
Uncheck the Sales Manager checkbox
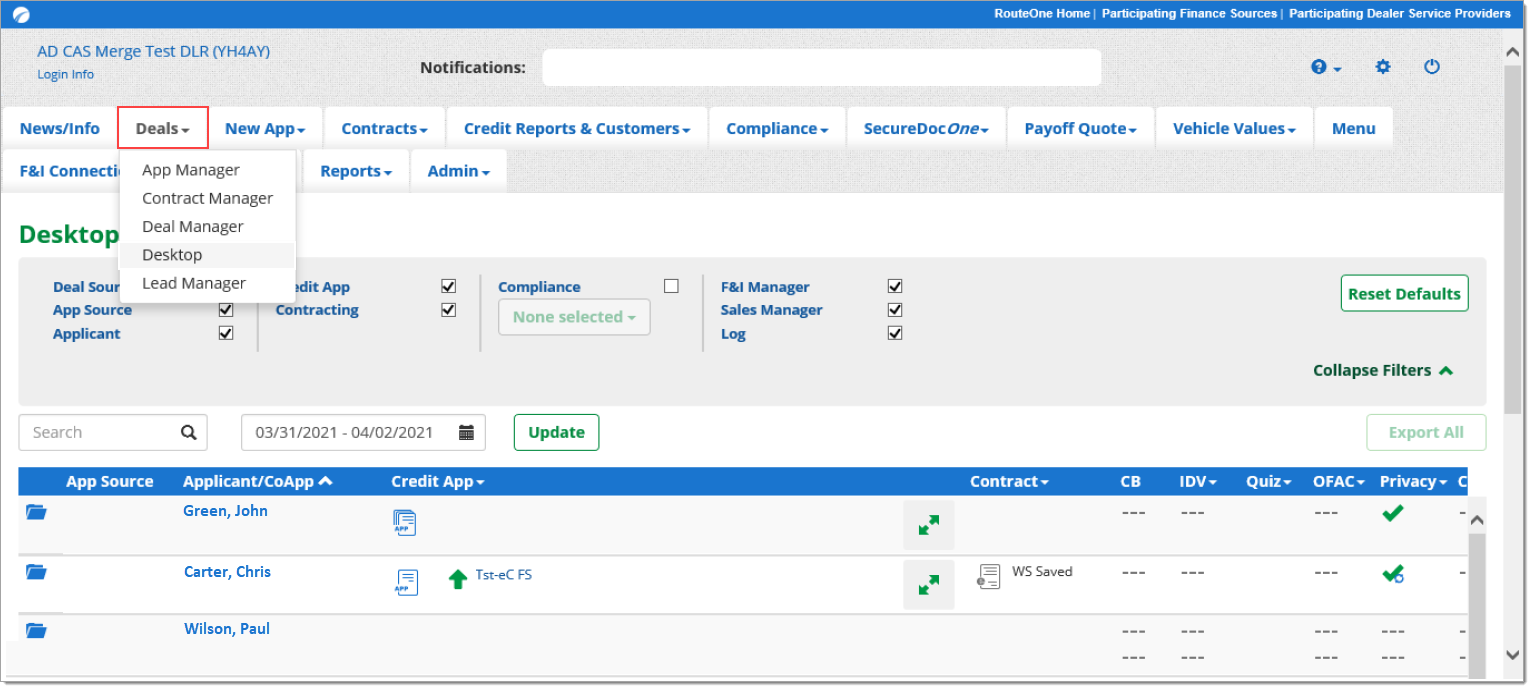pyautogui.click(x=895, y=310)
